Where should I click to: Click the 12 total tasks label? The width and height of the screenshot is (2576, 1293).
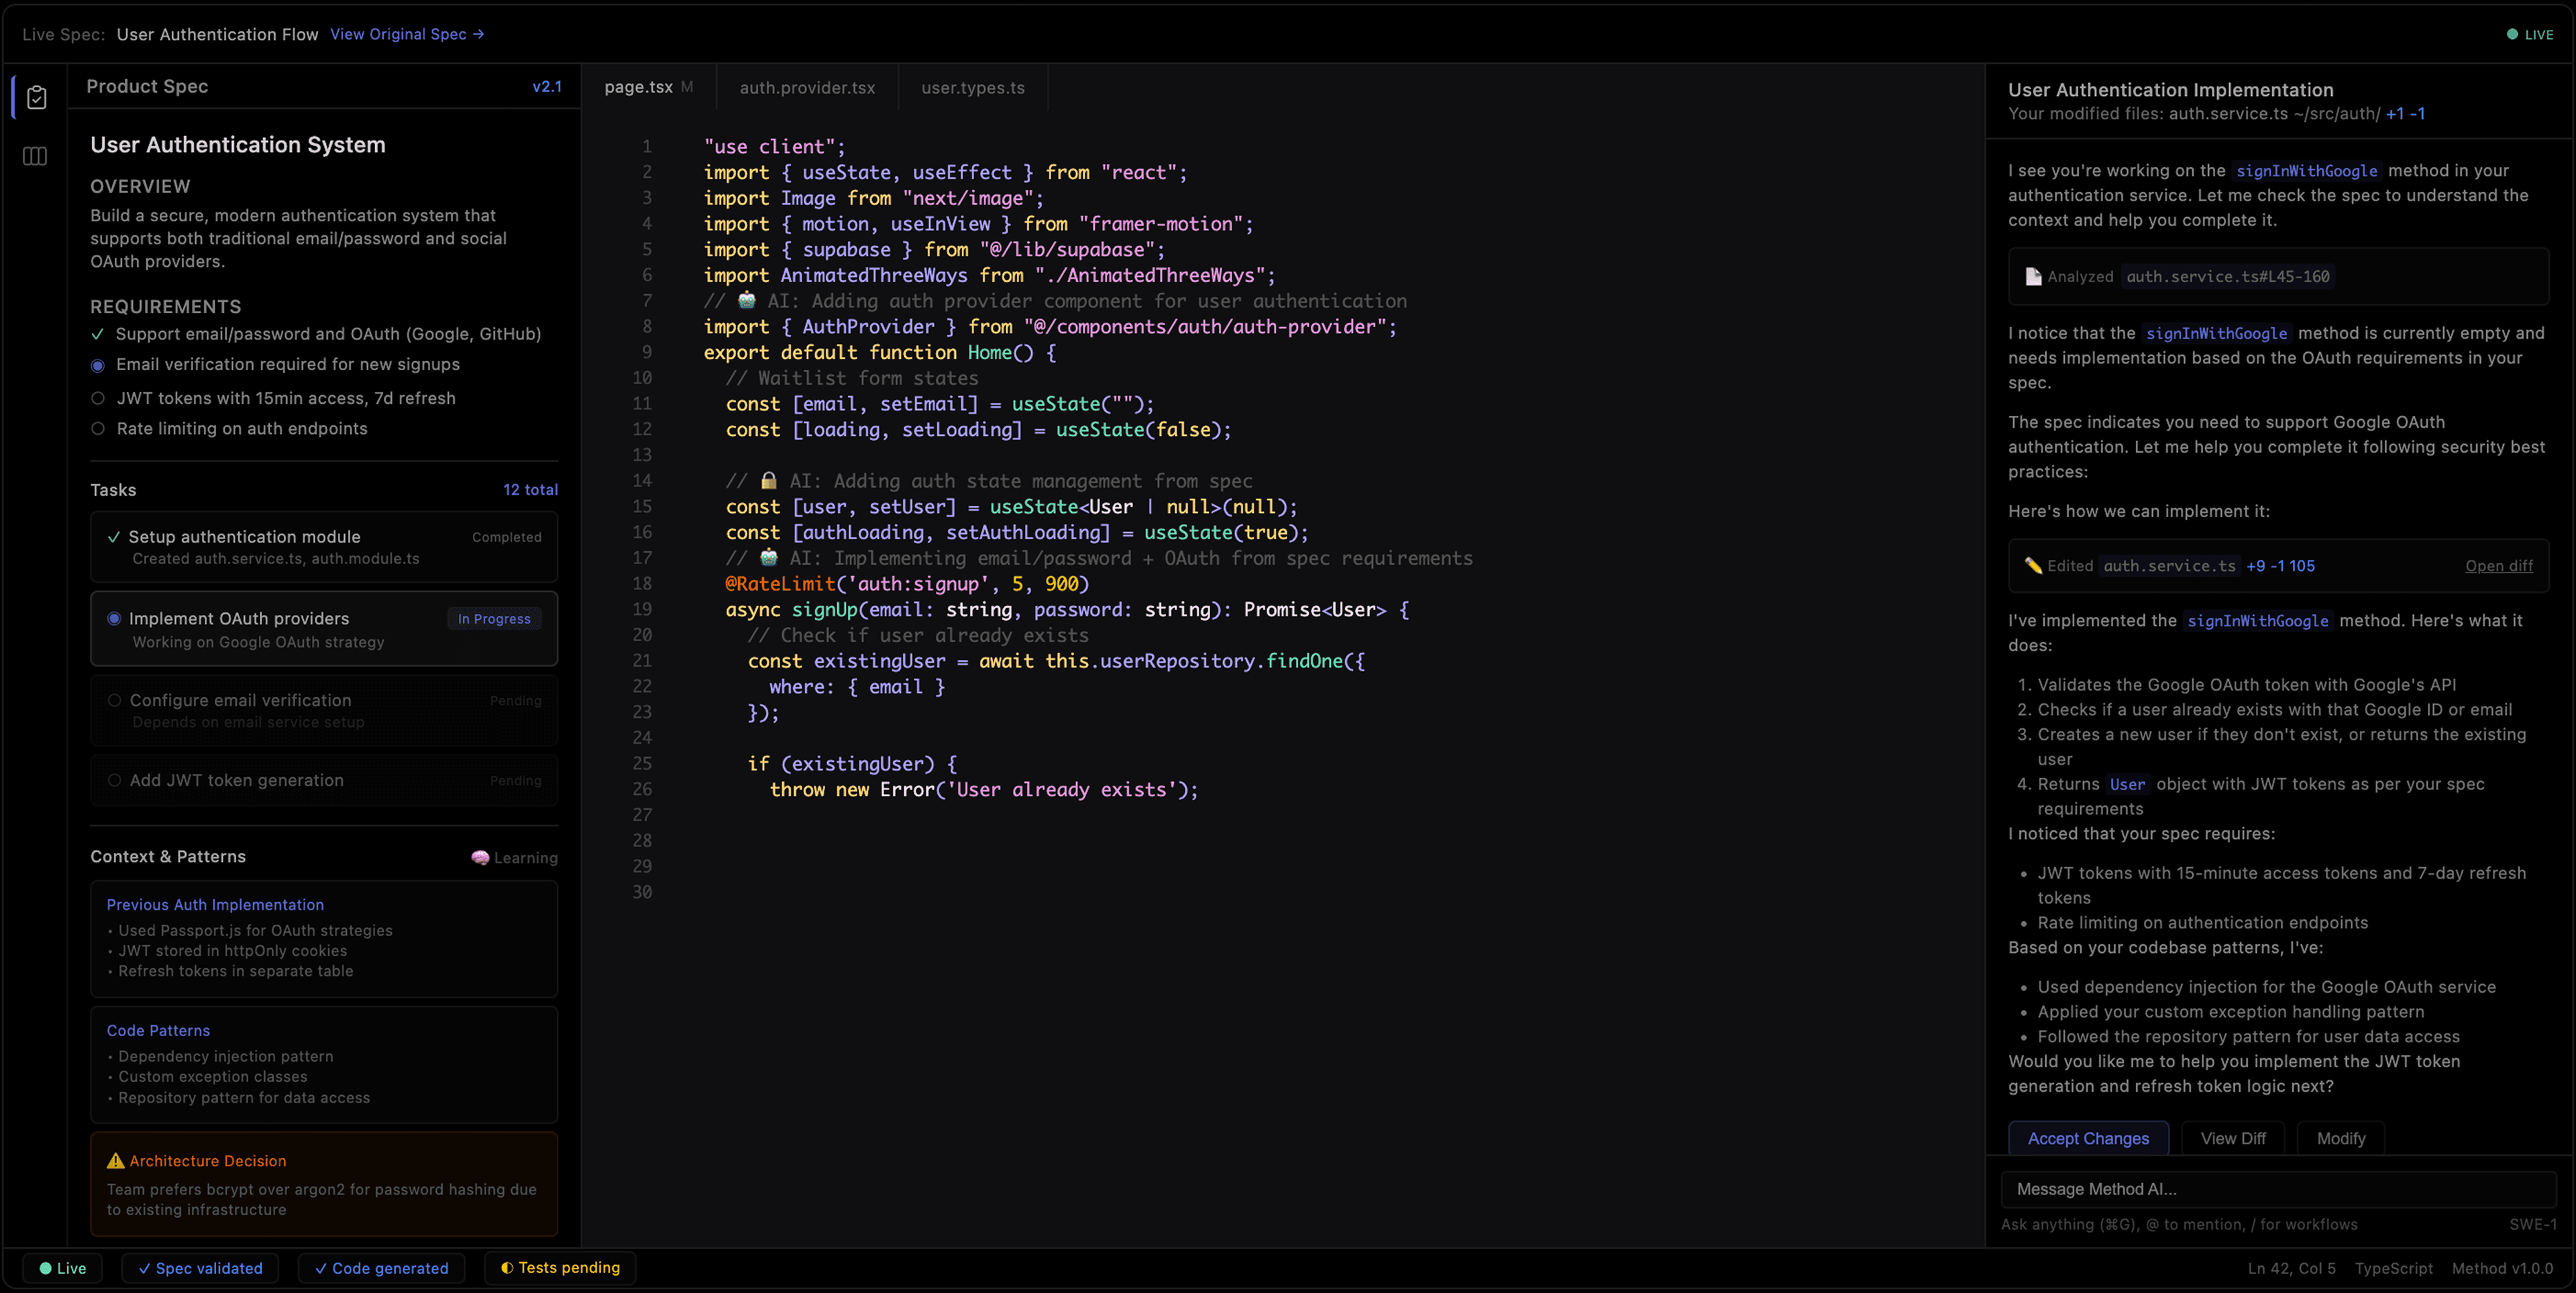click(530, 489)
